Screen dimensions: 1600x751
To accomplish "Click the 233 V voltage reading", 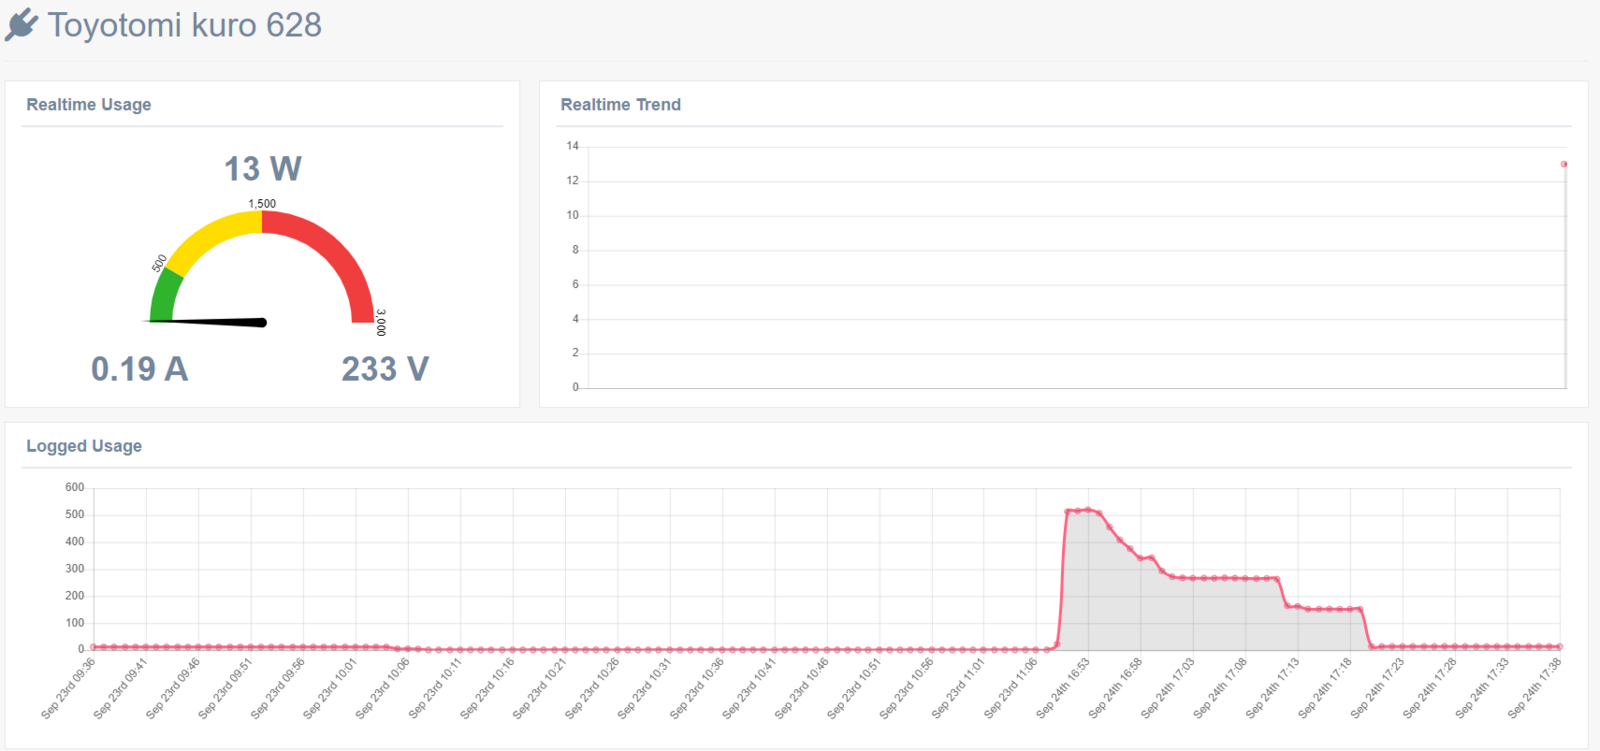I will [x=385, y=369].
